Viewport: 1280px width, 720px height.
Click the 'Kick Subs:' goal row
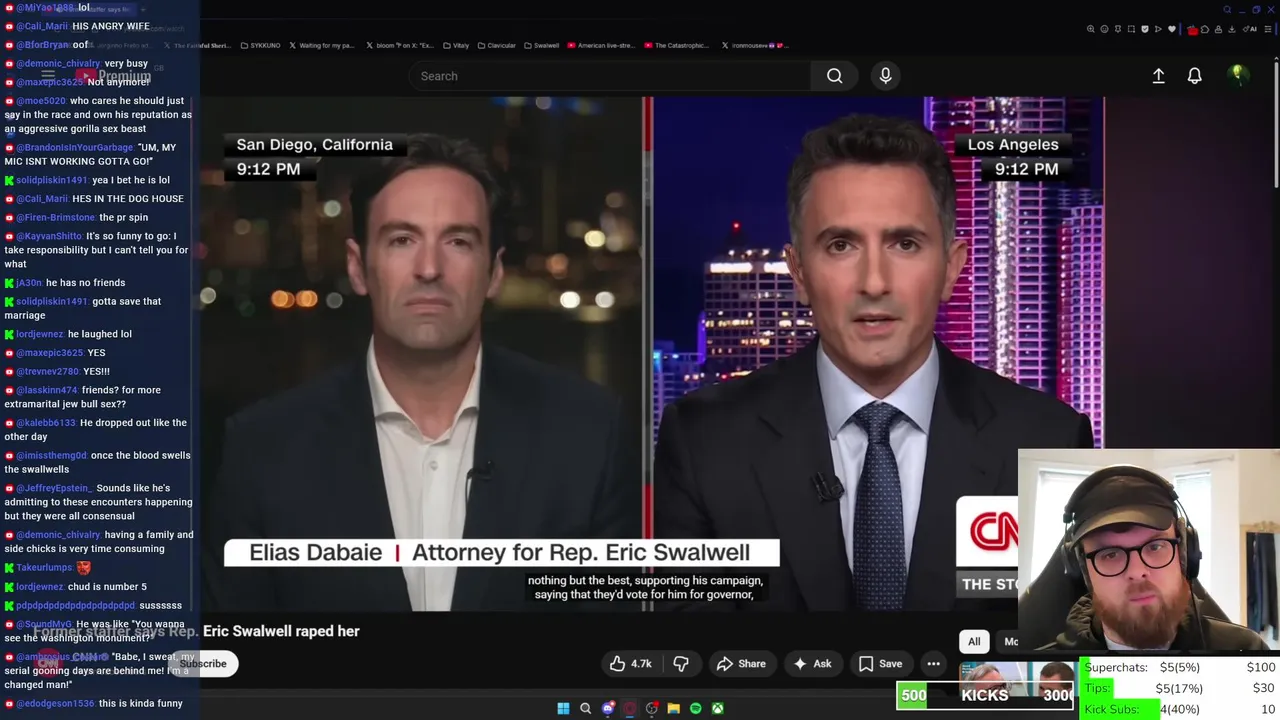[x=1180, y=709]
